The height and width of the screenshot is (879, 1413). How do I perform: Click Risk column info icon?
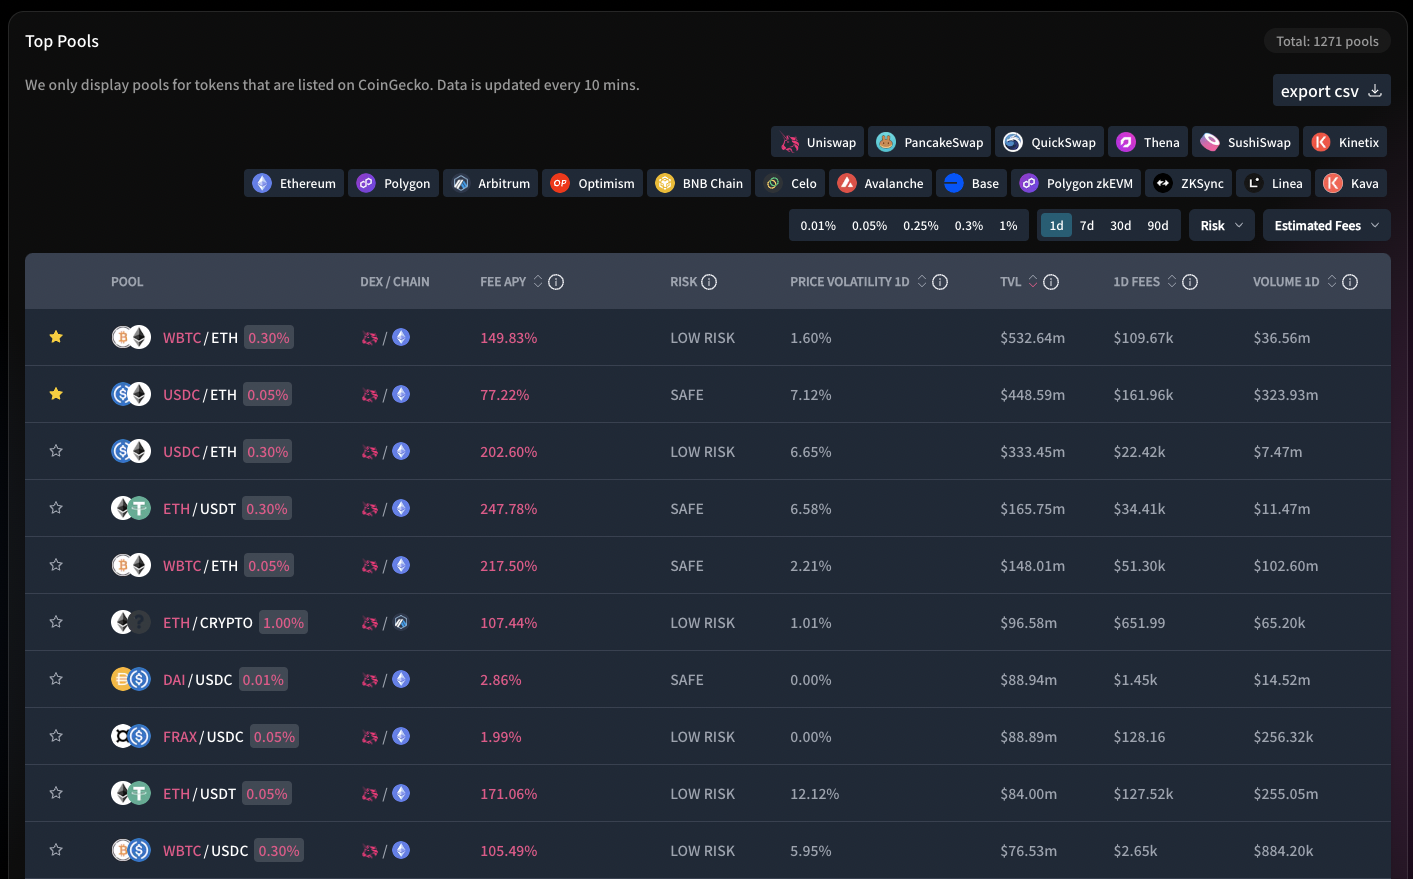(x=709, y=282)
